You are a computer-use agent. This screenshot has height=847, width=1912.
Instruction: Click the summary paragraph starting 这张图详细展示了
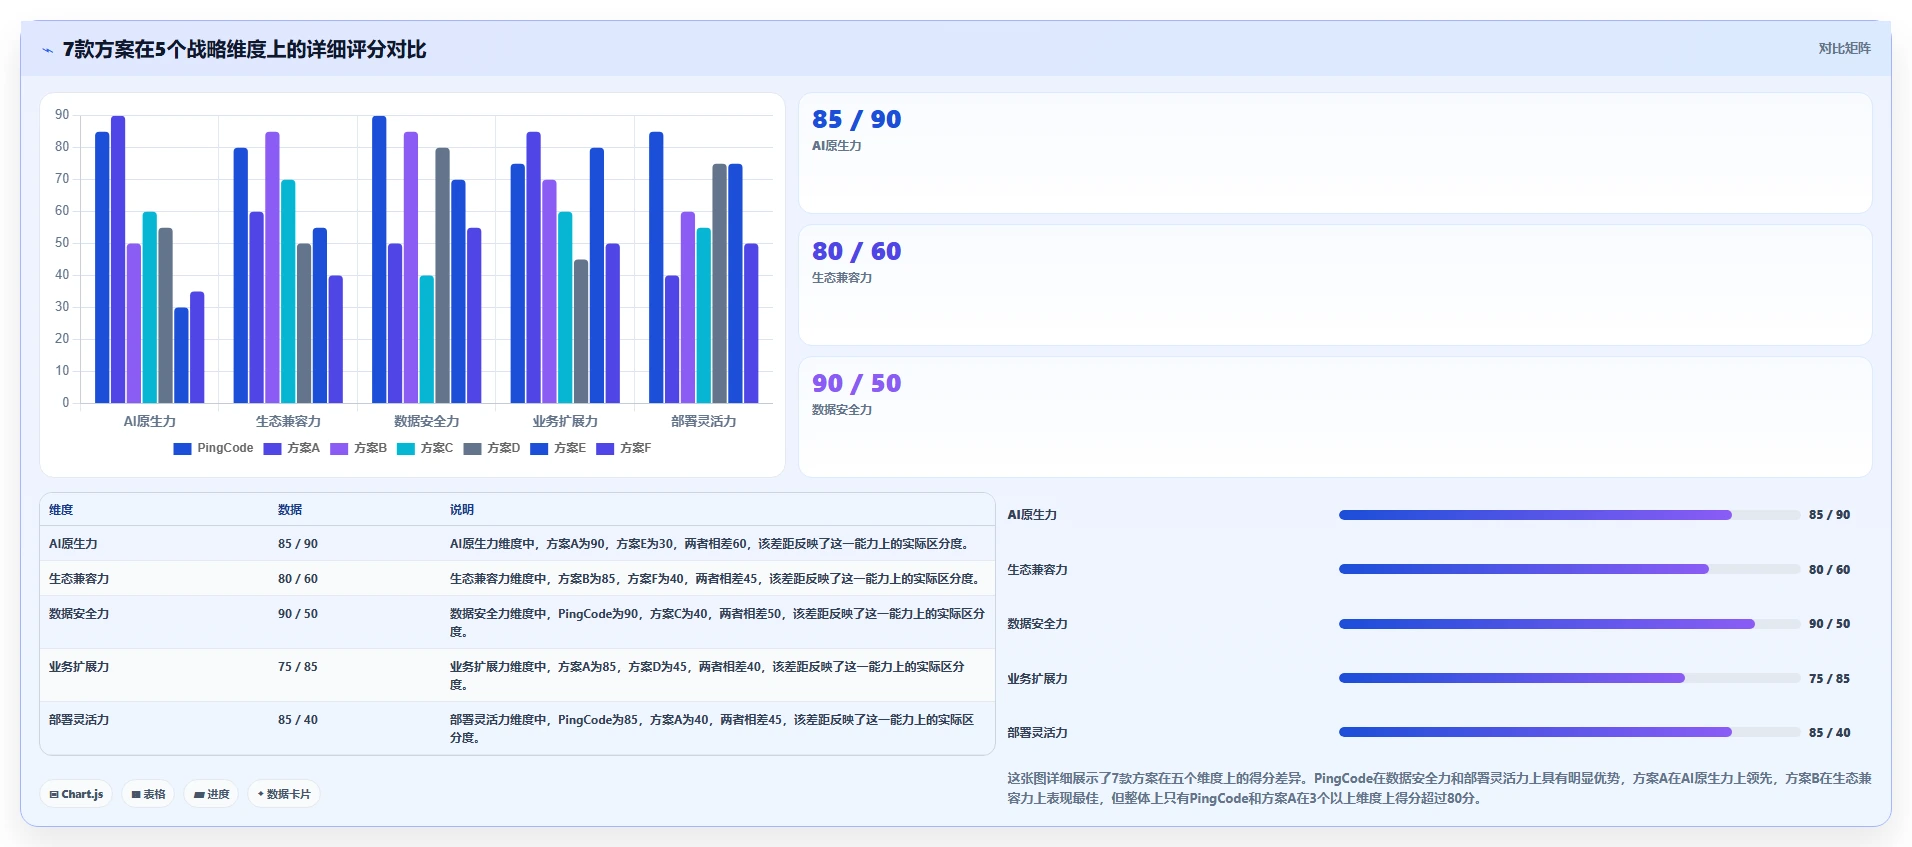(x=1439, y=788)
